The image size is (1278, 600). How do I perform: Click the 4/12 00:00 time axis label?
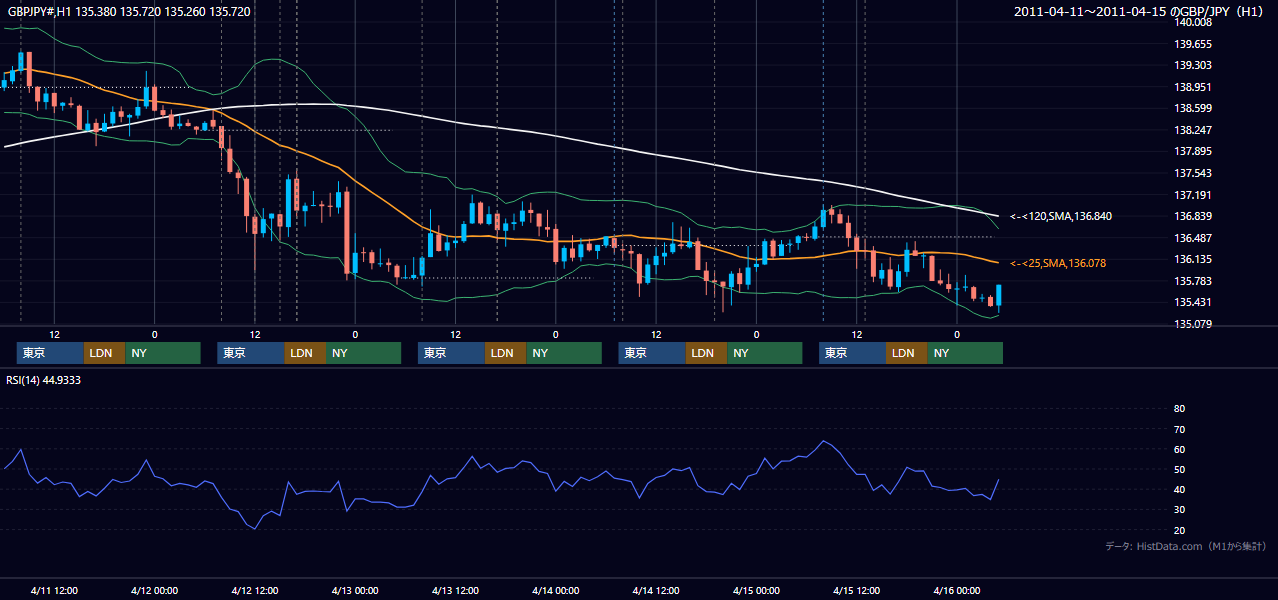pyautogui.click(x=154, y=590)
